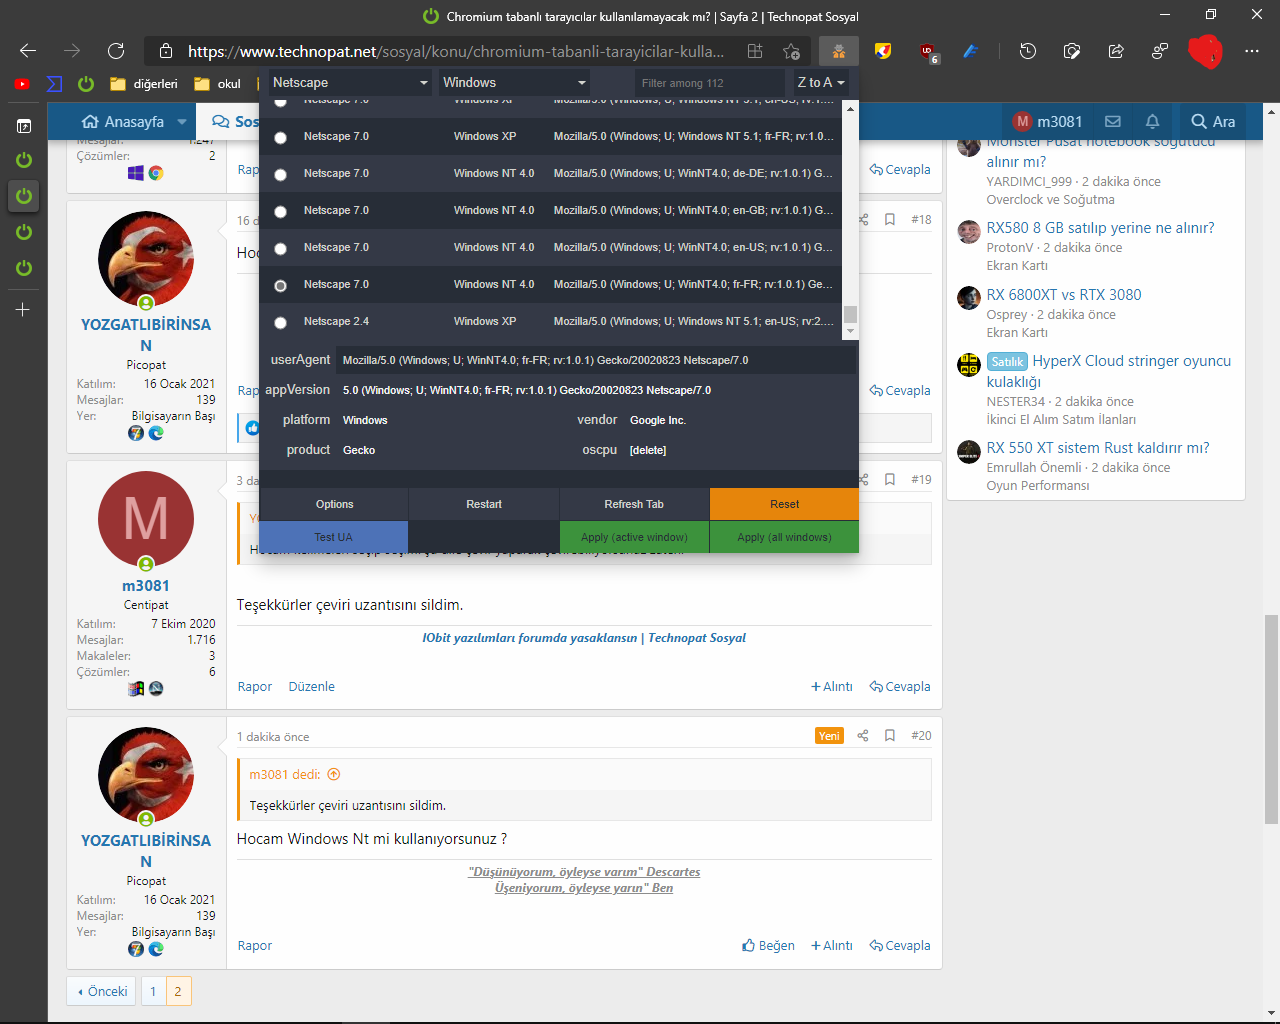Click the 'Google Inc.' vendor value
Image resolution: width=1280 pixels, height=1024 pixels.
658,420
